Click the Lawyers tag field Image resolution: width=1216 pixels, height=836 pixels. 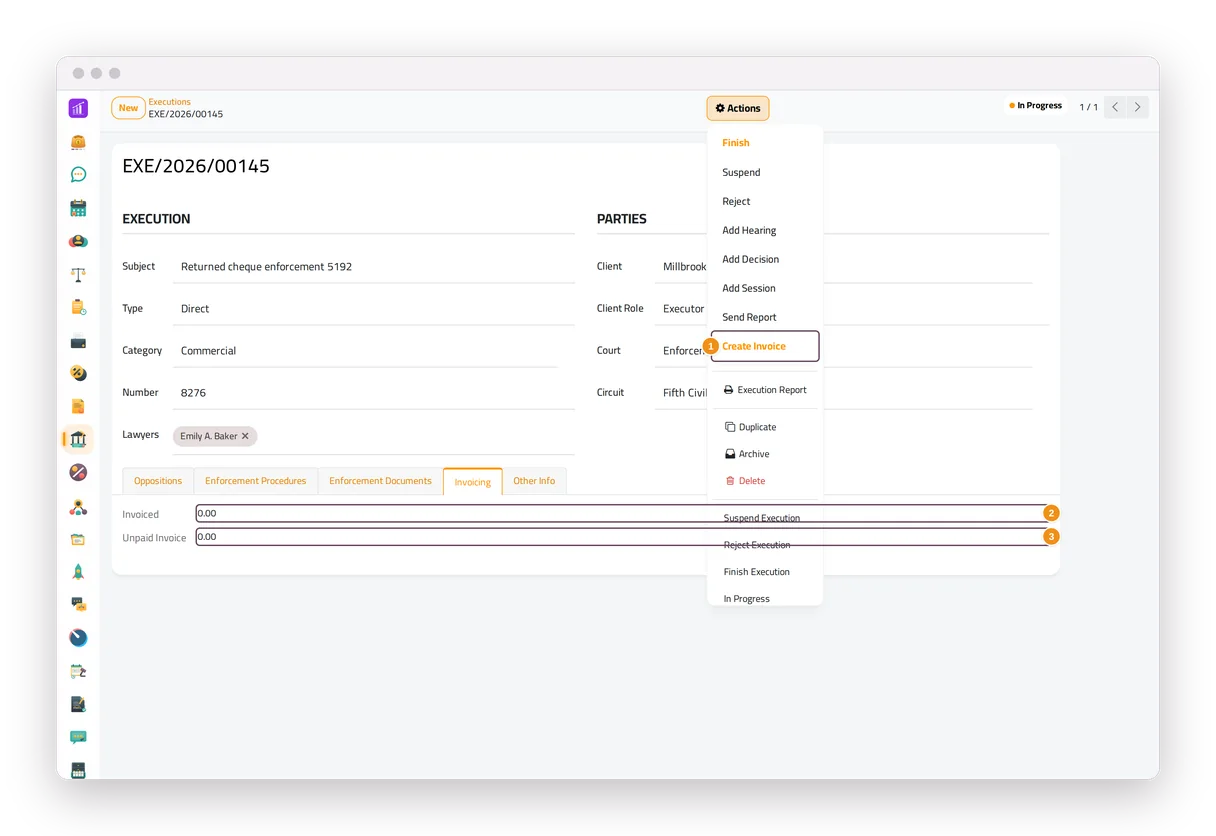pyautogui.click(x=372, y=436)
